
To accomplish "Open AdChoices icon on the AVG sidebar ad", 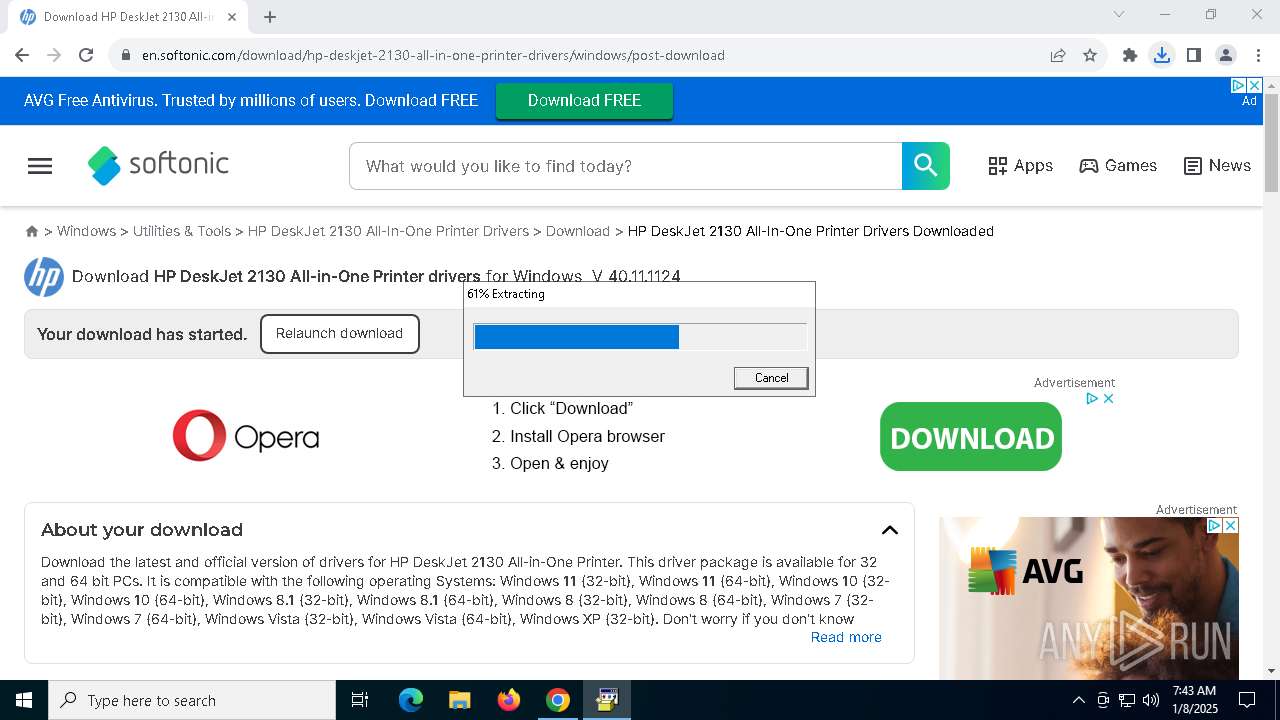I will coord(1214,525).
